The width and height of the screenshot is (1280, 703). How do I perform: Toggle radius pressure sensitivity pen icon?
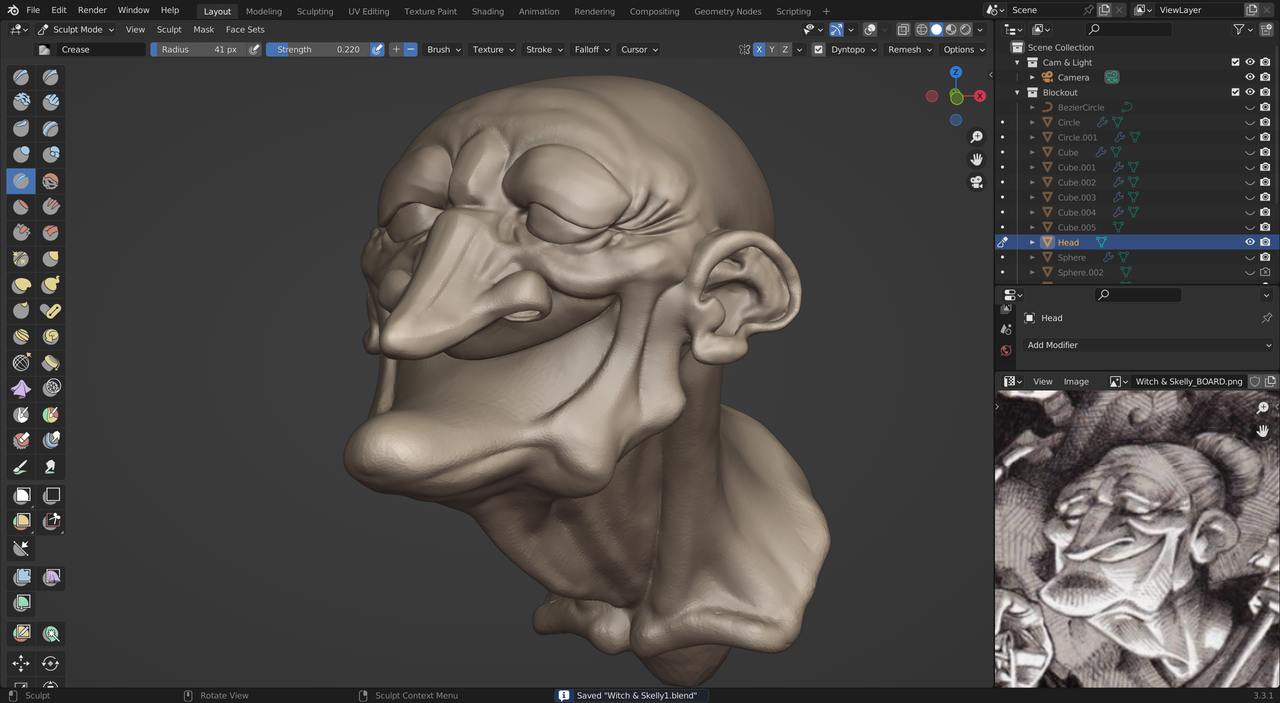254,49
